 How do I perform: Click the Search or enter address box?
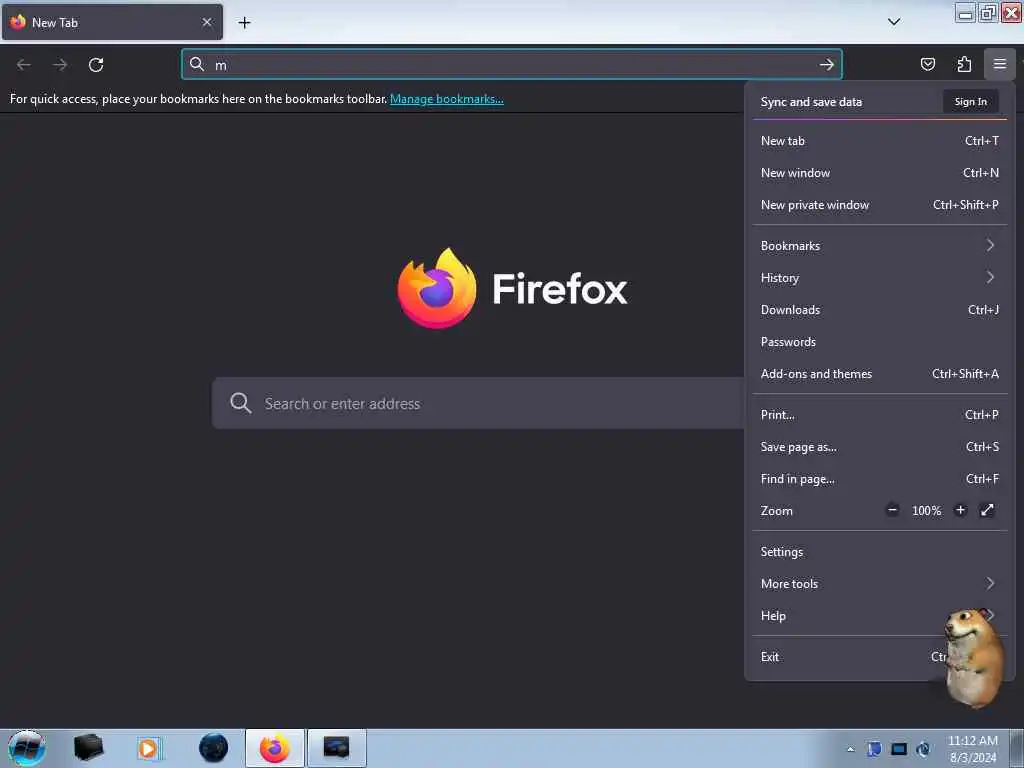478,403
